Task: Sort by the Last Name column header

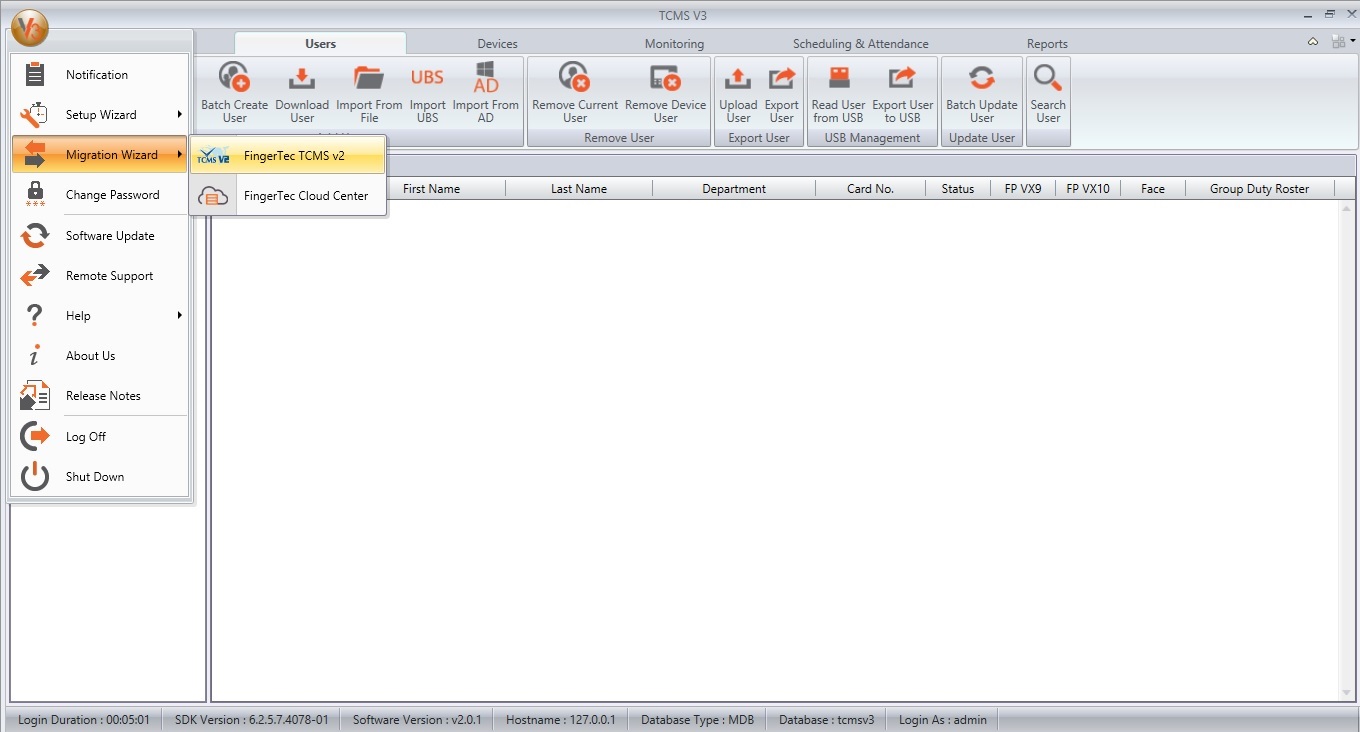Action: [579, 189]
